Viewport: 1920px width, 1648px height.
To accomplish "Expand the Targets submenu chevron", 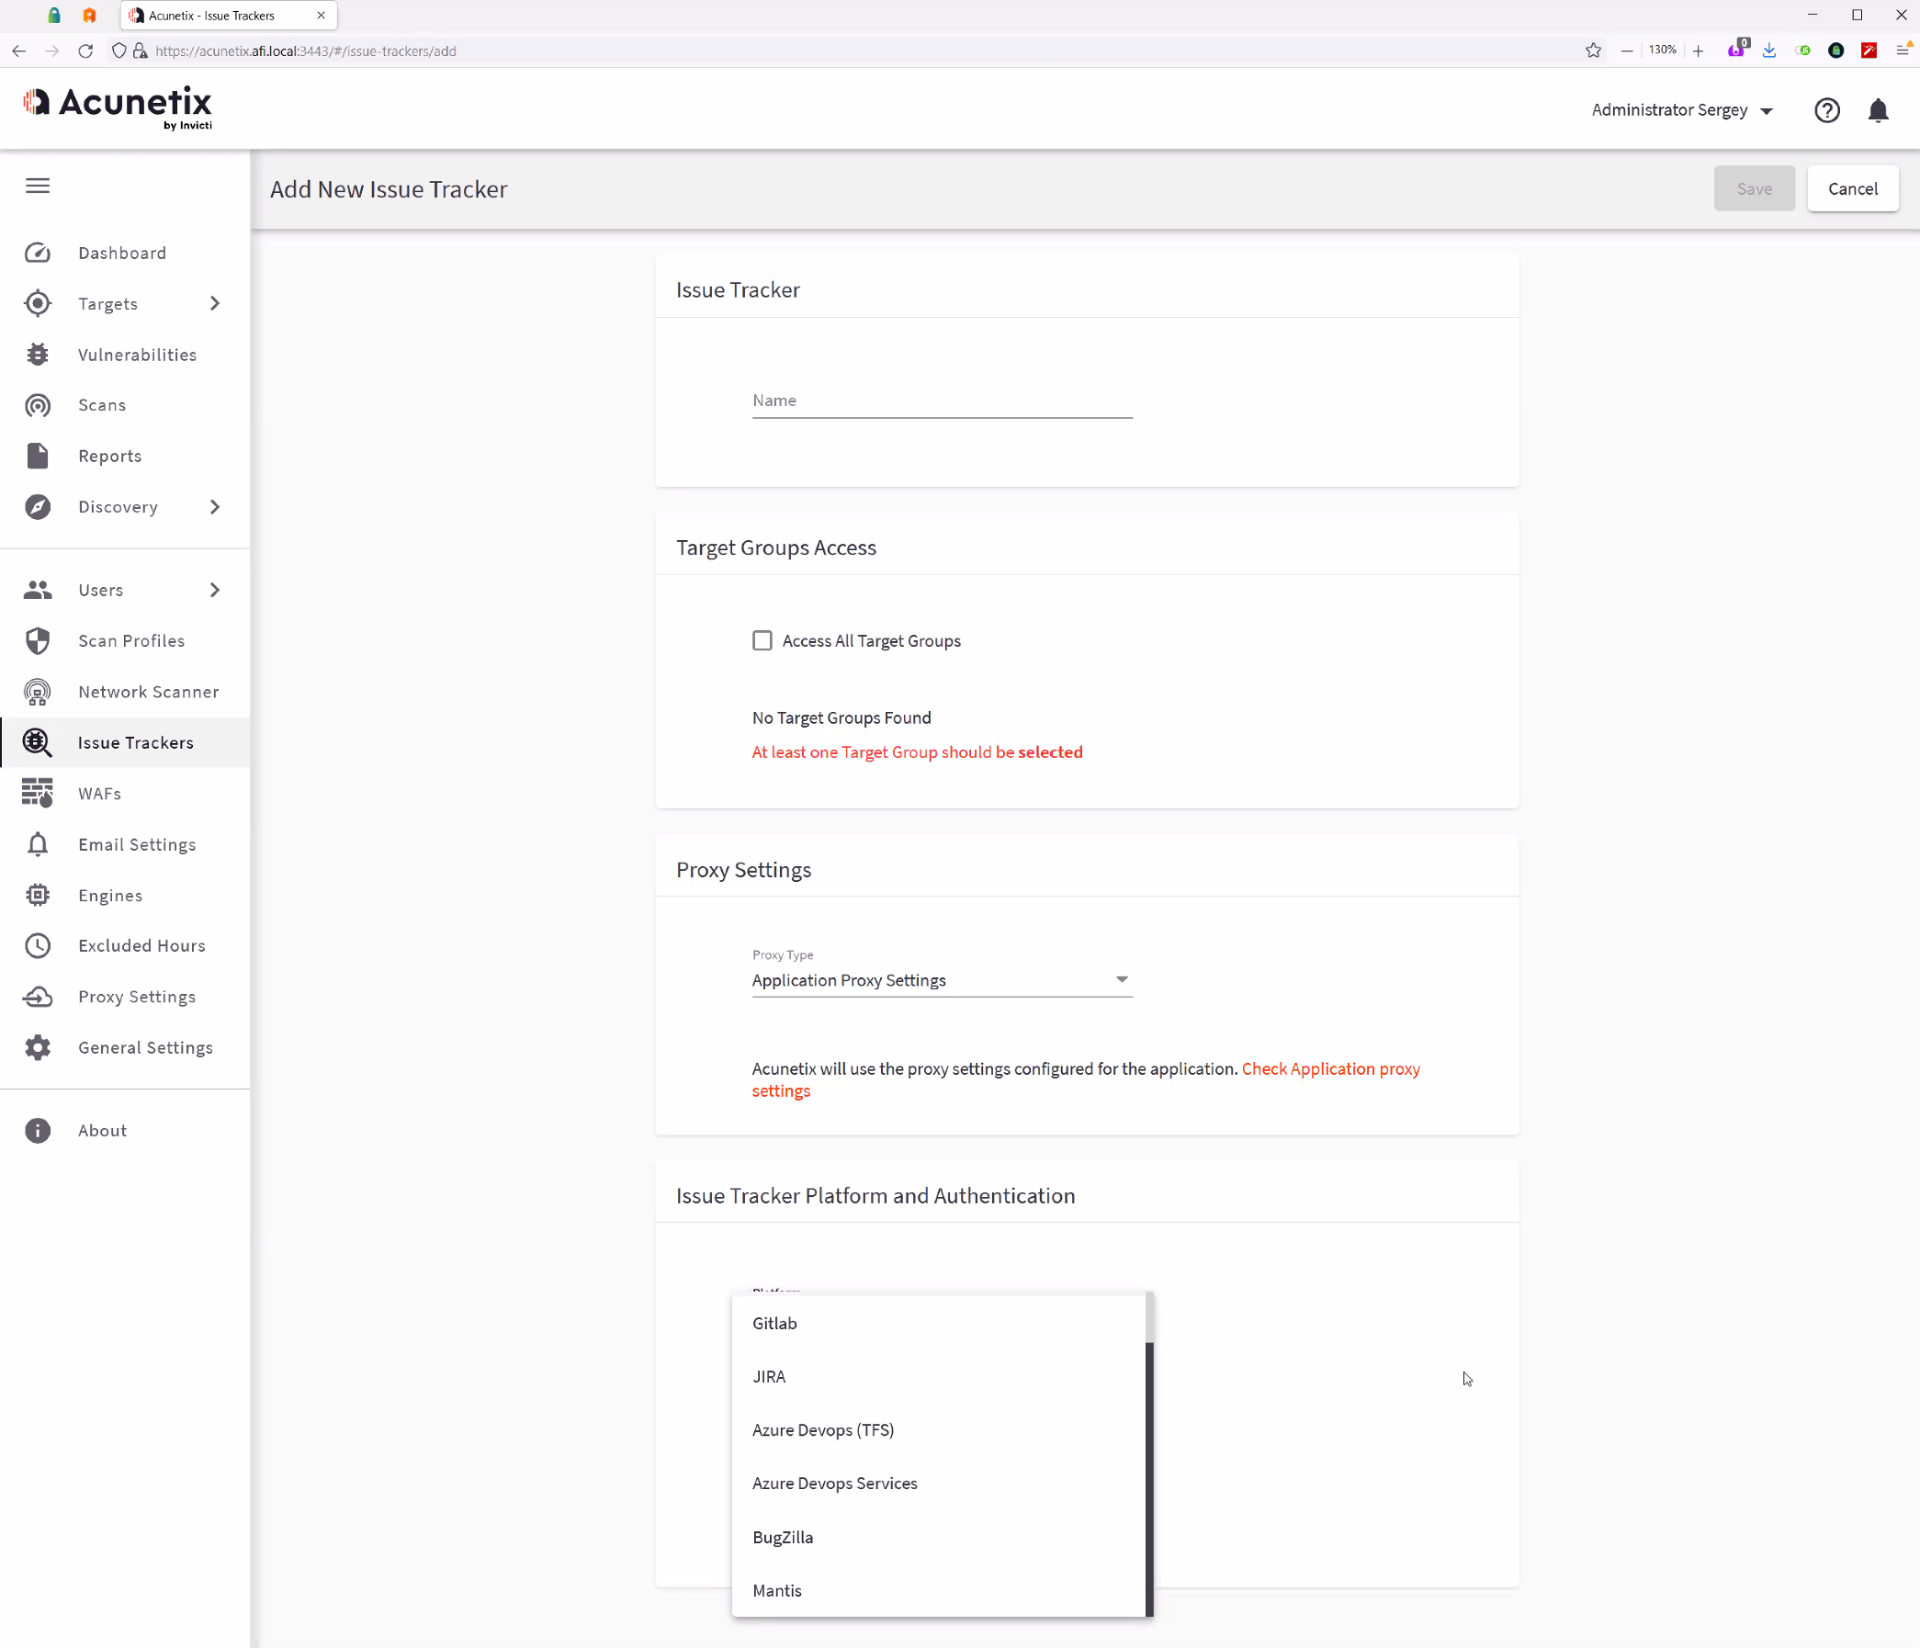I will pos(214,303).
